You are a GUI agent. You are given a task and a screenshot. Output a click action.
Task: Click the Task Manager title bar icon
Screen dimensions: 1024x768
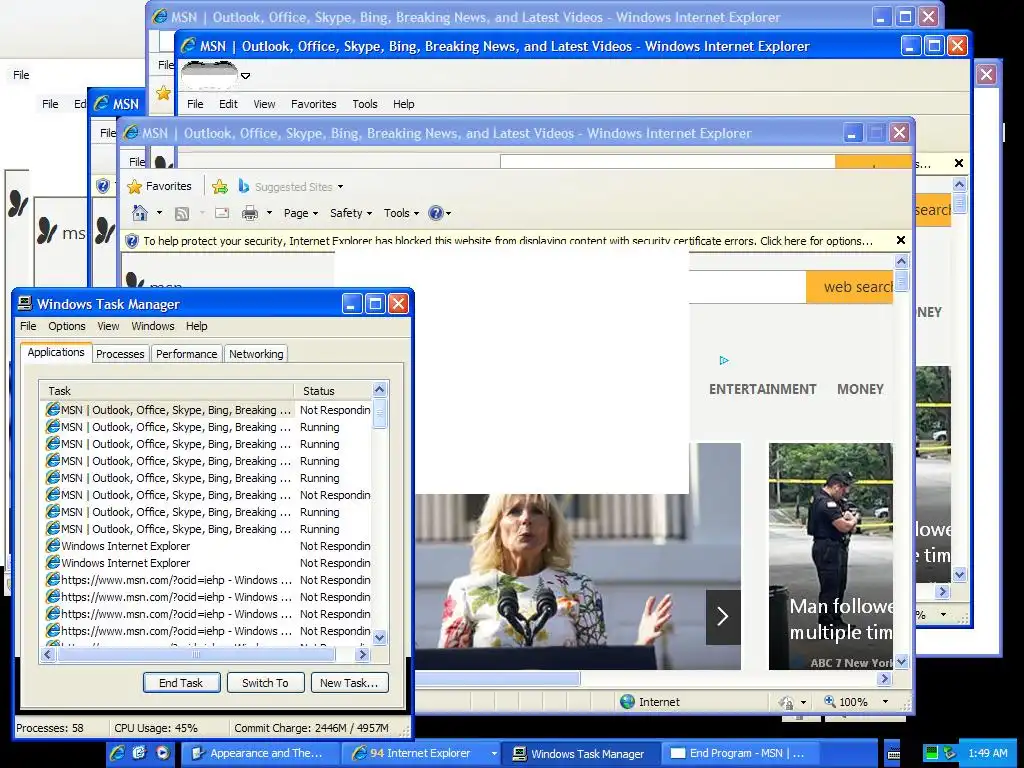[x=25, y=304]
